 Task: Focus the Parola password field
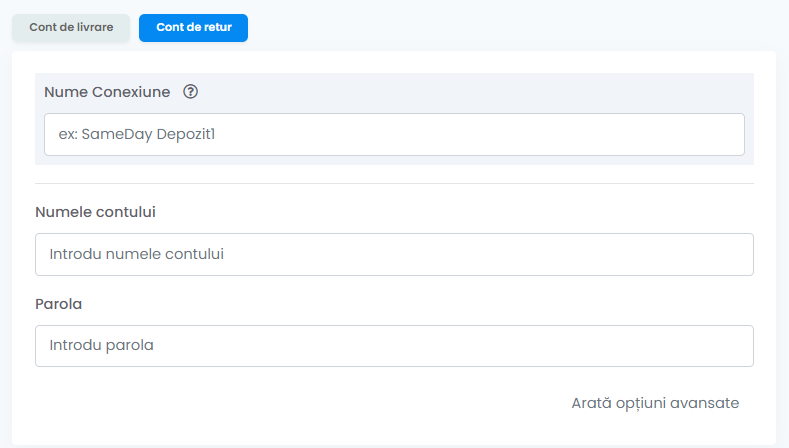(x=394, y=346)
